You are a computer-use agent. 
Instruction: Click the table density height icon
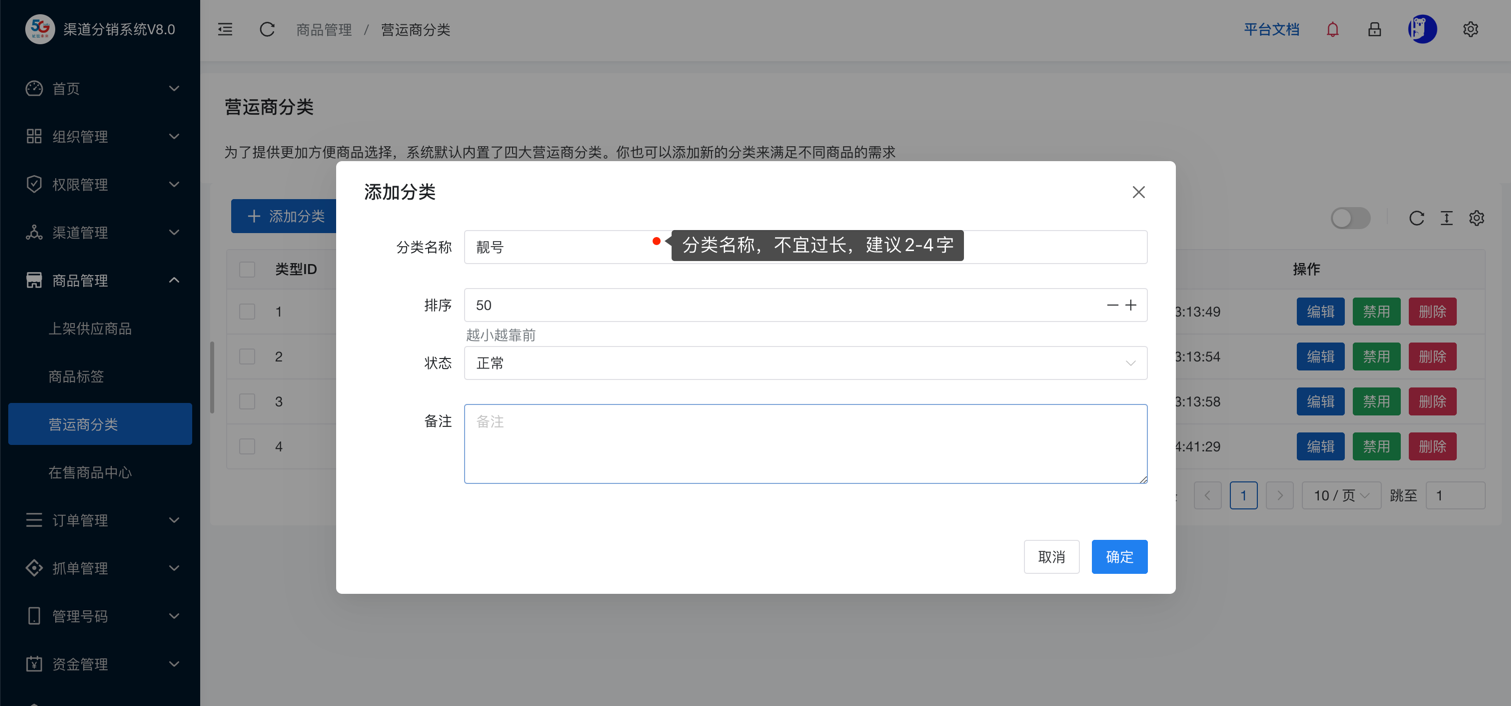click(1446, 218)
